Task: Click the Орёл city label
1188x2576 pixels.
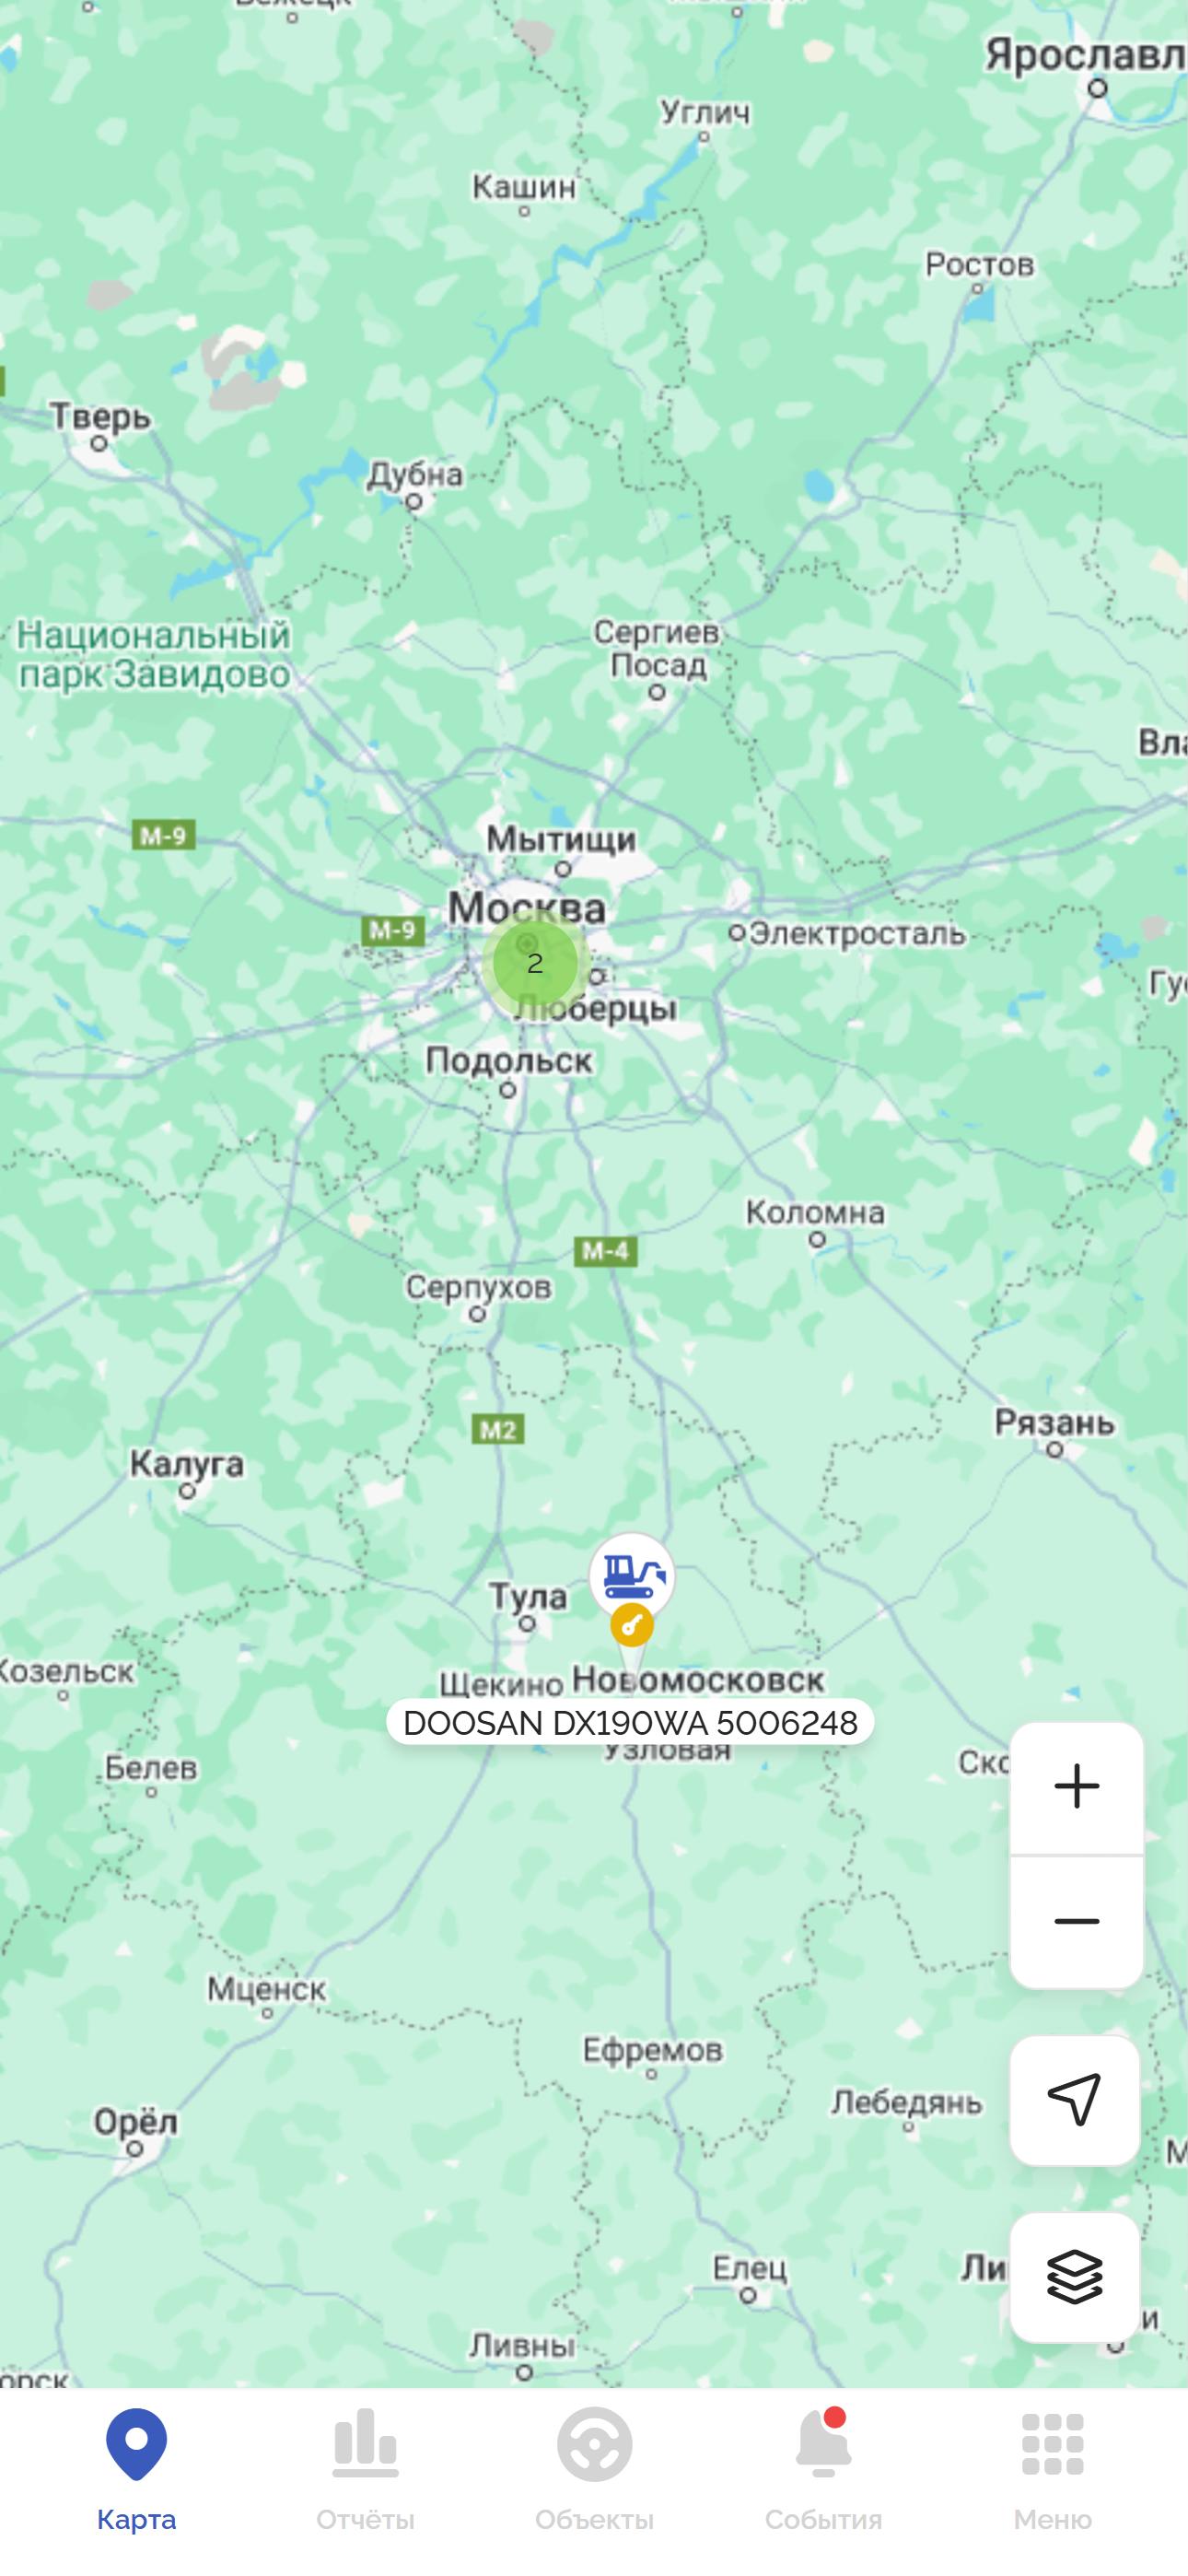Action: [136, 2121]
